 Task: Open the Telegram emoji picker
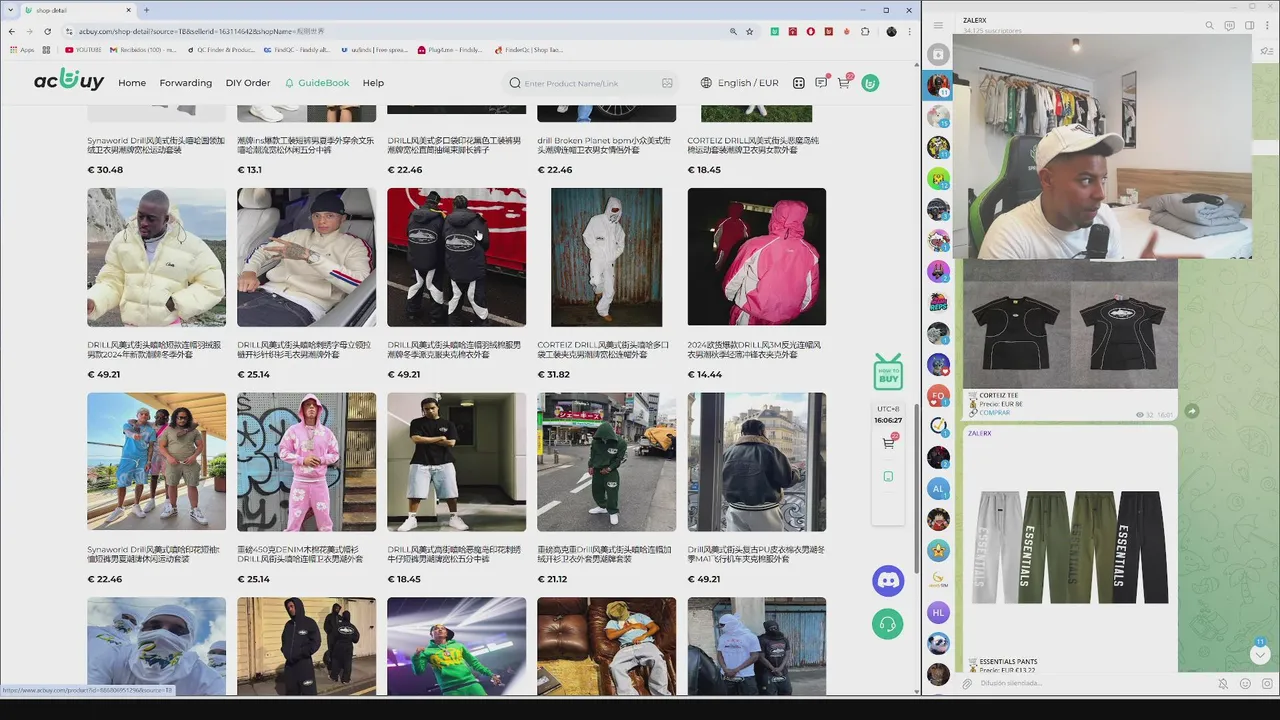point(1245,684)
